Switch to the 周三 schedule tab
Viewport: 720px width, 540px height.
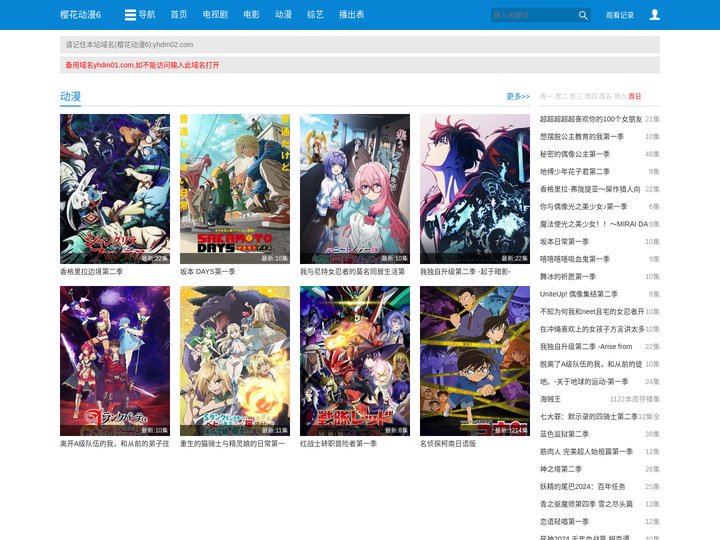[x=575, y=96]
